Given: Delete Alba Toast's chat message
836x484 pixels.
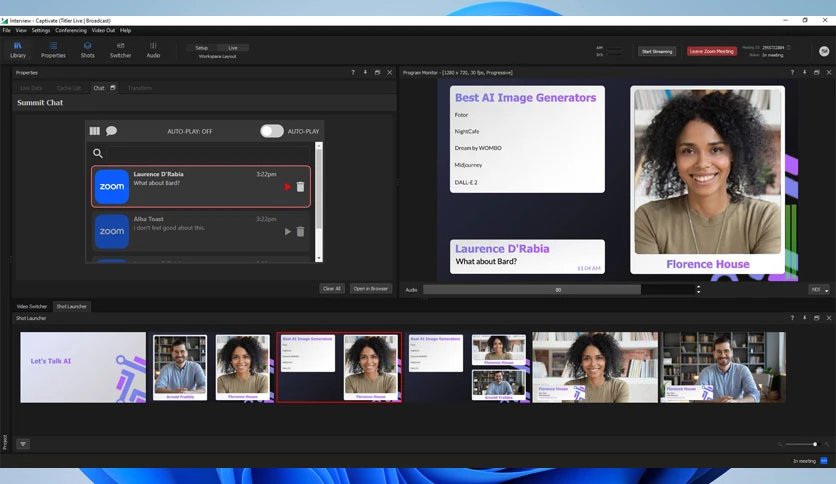Looking at the screenshot, I should (x=300, y=232).
